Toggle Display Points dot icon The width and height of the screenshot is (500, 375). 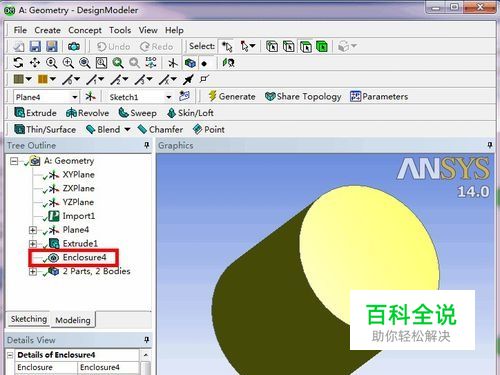[x=205, y=63]
